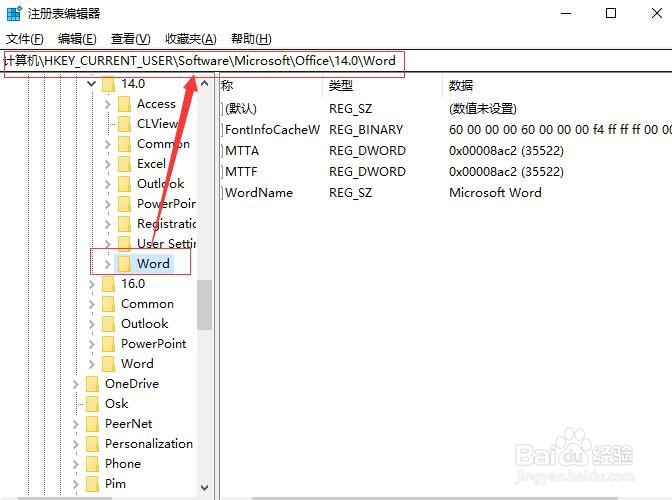Image resolution: width=672 pixels, height=500 pixels.
Task: Click the PeerNet folder icon
Action: [93, 424]
